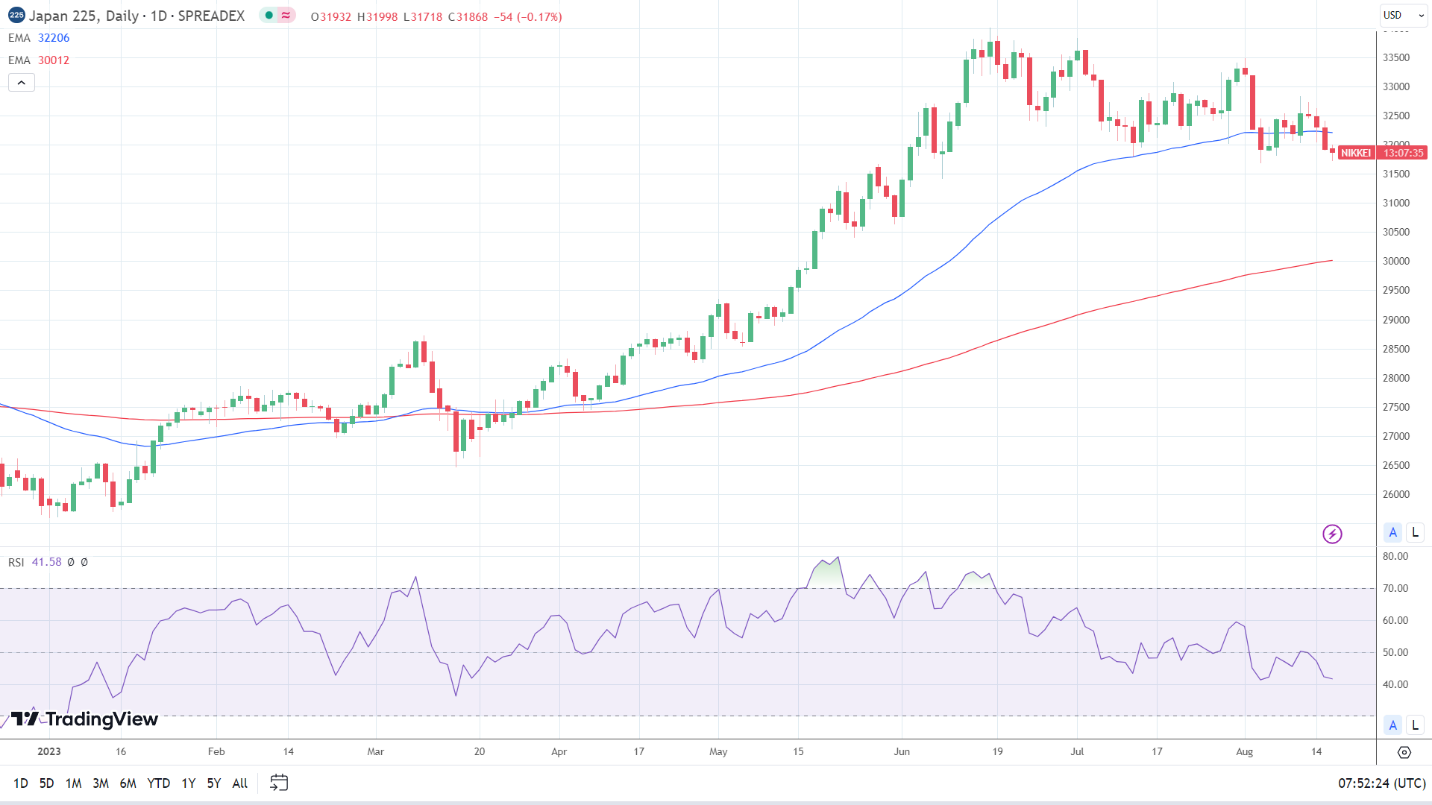The image size is (1432, 805).
Task: Click the Japan 225 symbol logo
Action: pyautogui.click(x=16, y=16)
